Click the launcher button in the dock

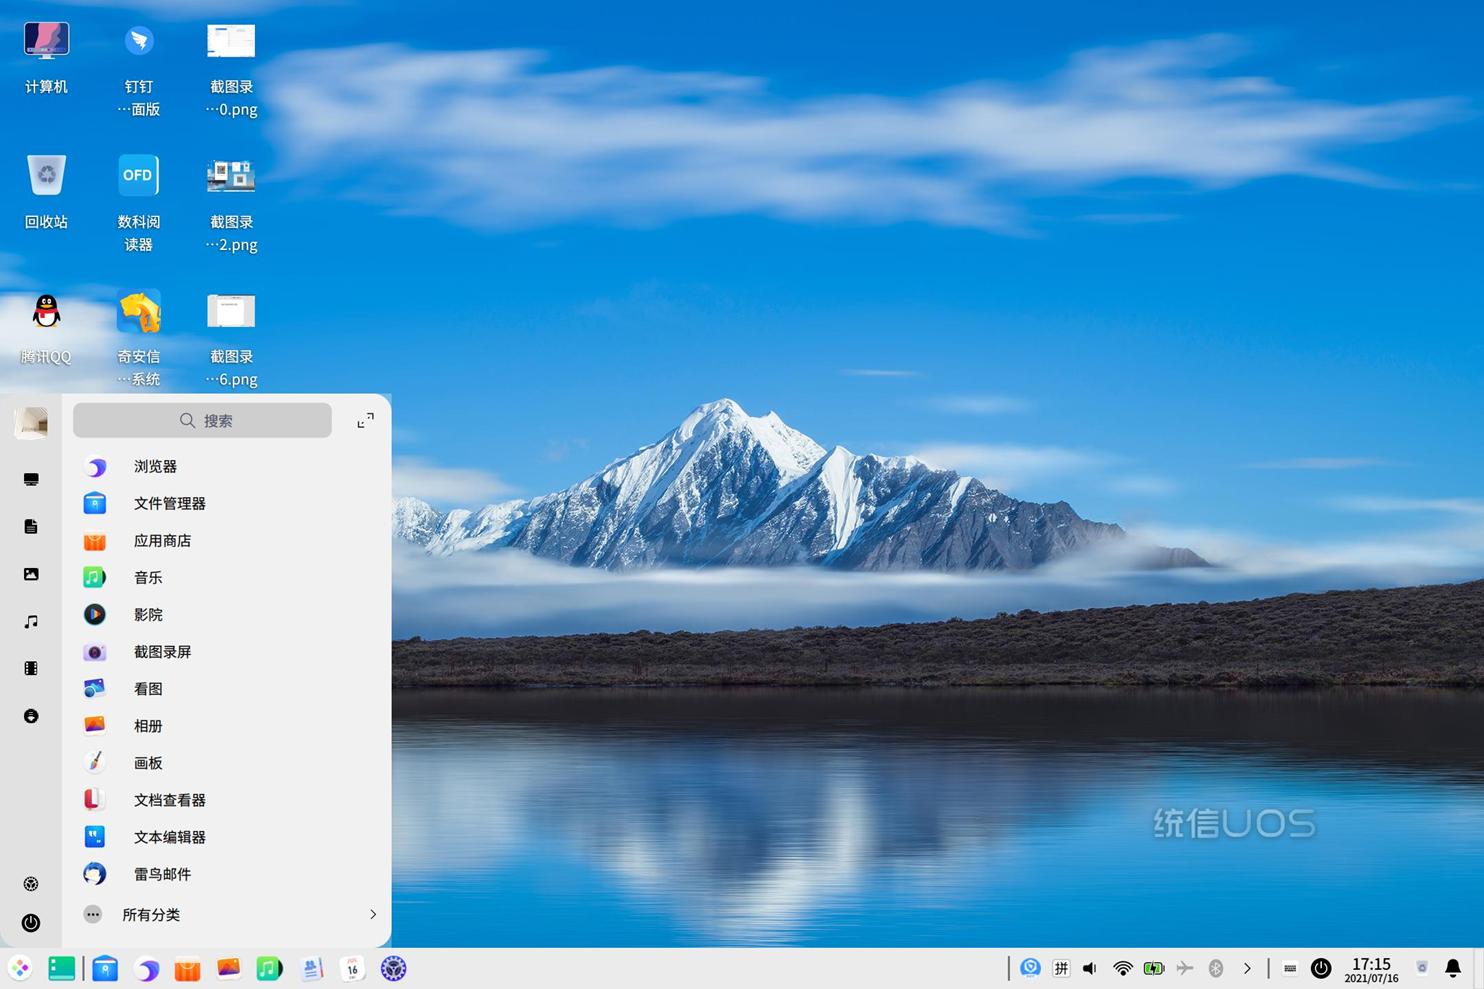click(x=20, y=968)
